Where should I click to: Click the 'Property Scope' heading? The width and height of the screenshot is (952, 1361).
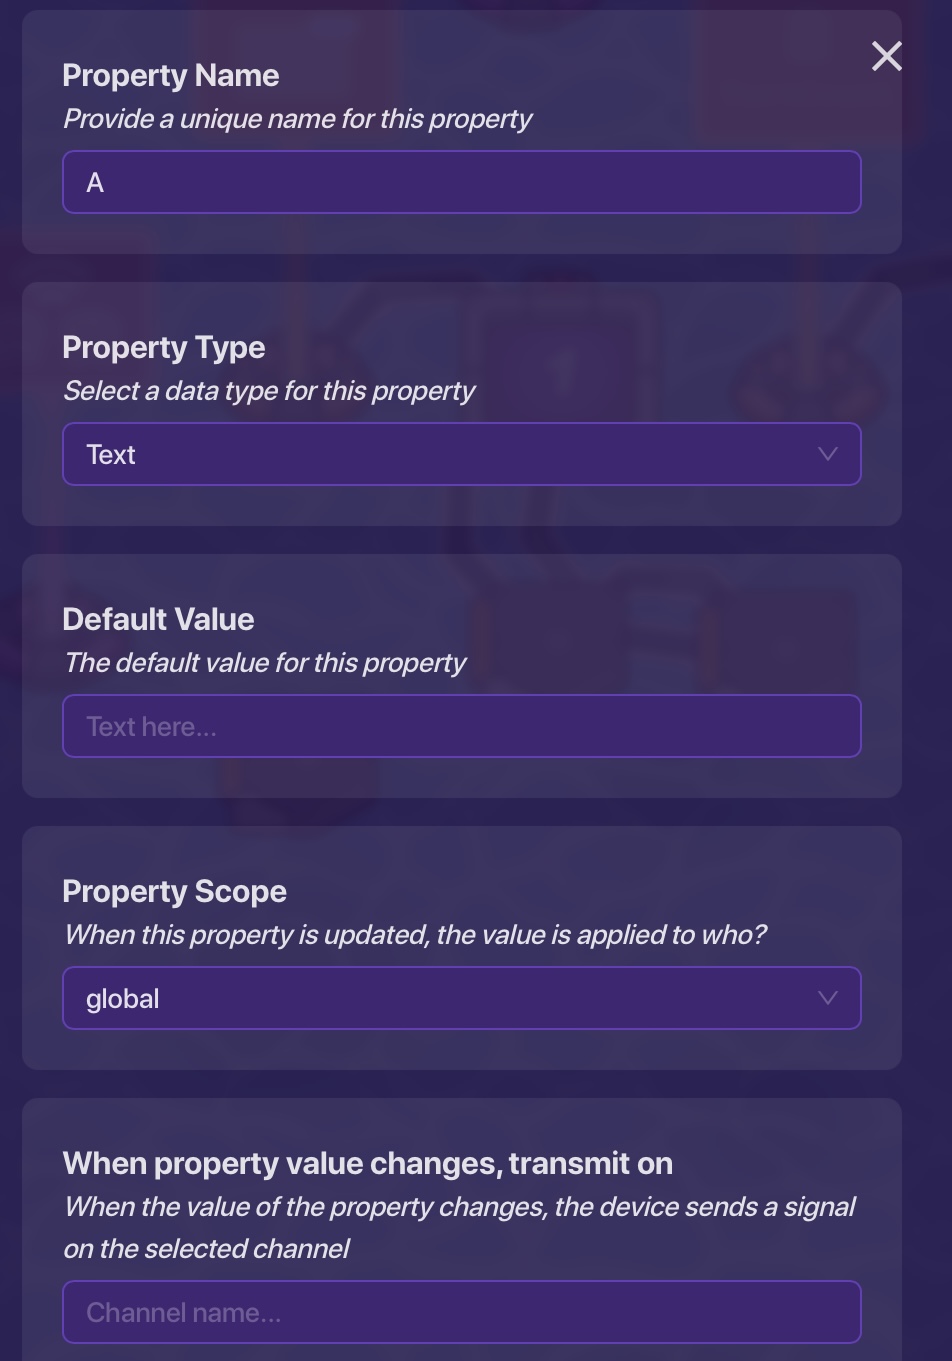tap(174, 892)
